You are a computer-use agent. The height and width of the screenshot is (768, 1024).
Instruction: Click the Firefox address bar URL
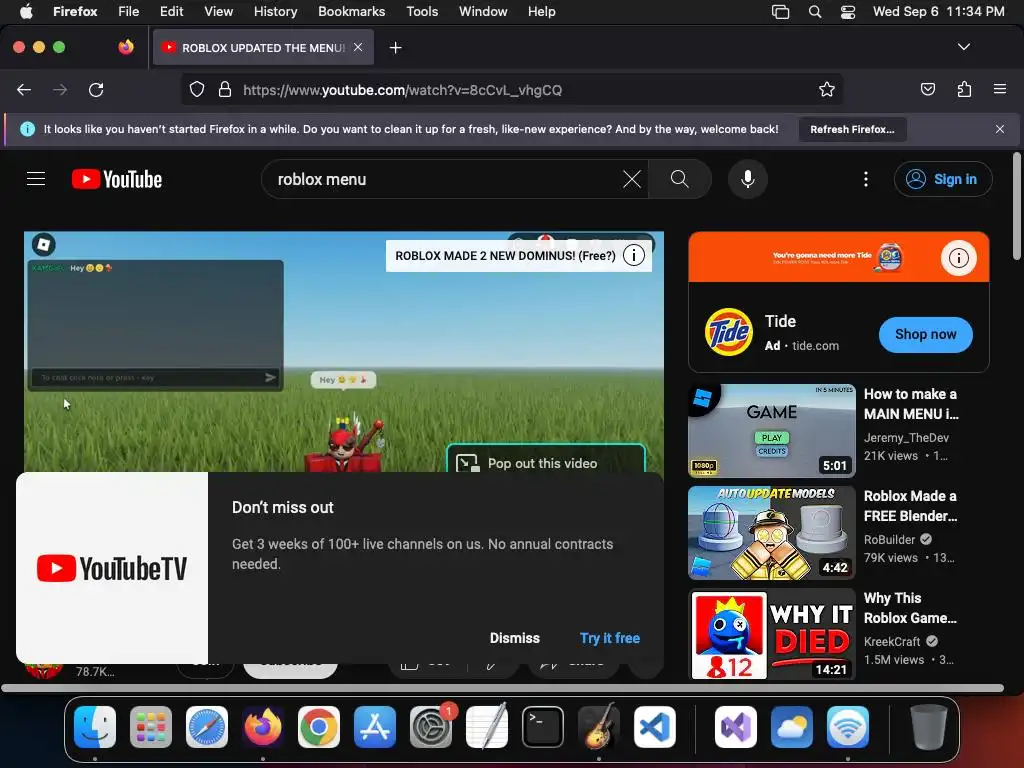402,90
